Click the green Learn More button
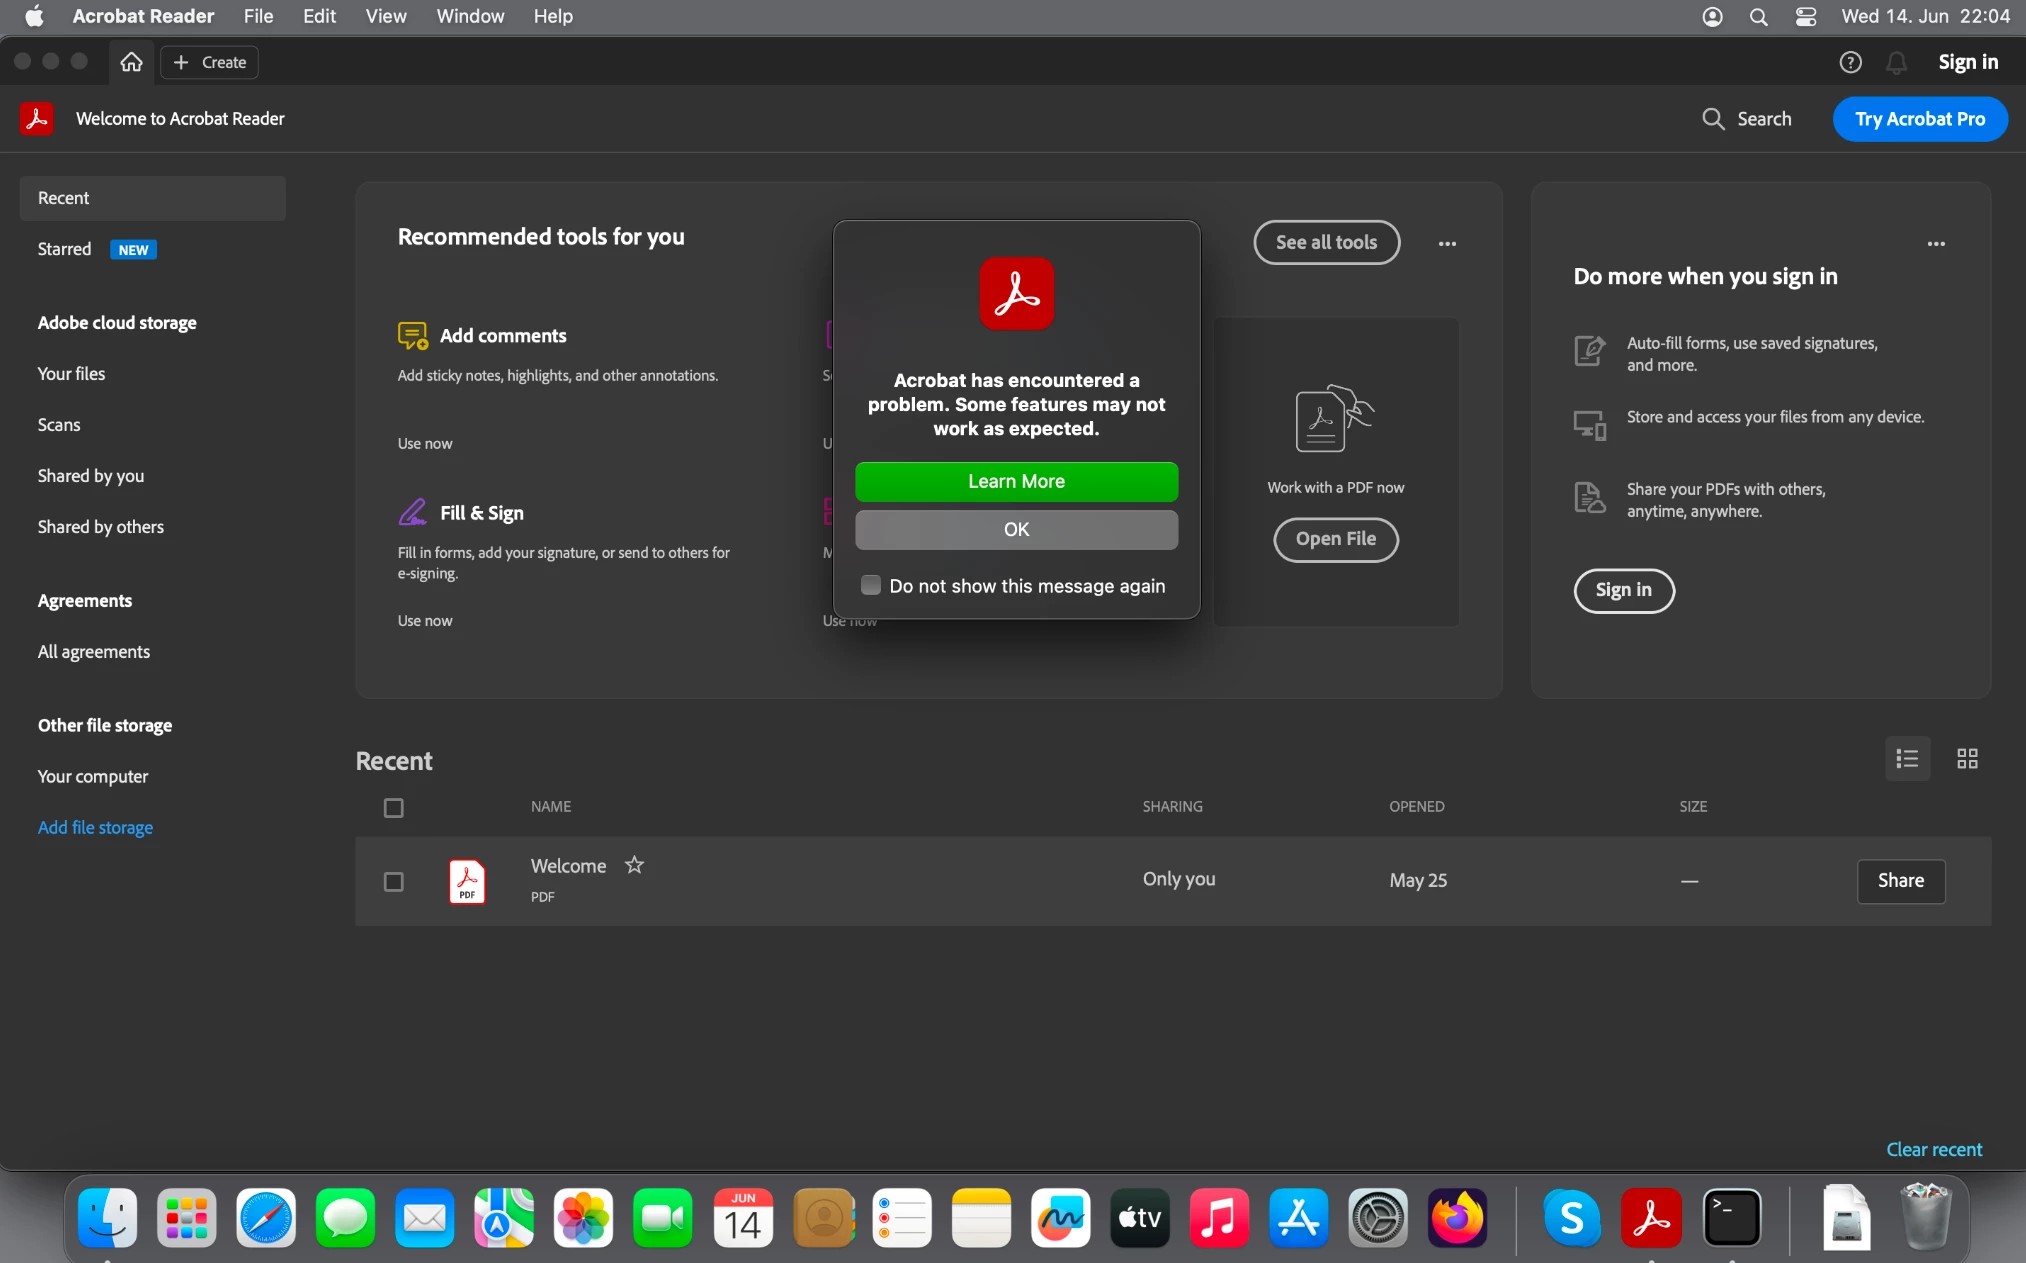This screenshot has width=2026, height=1263. 1016,481
